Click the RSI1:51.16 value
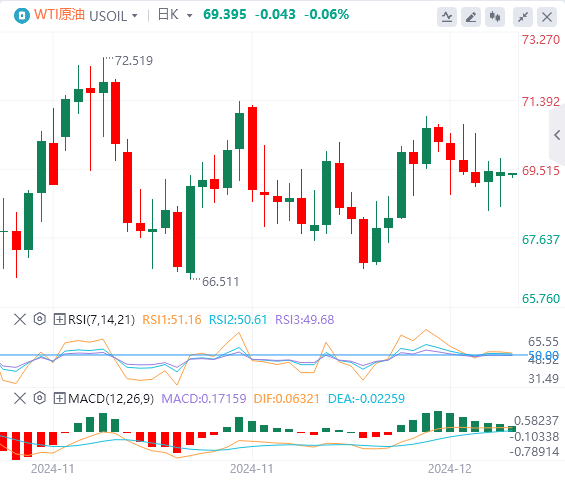This screenshot has width=565, height=482. click(172, 320)
